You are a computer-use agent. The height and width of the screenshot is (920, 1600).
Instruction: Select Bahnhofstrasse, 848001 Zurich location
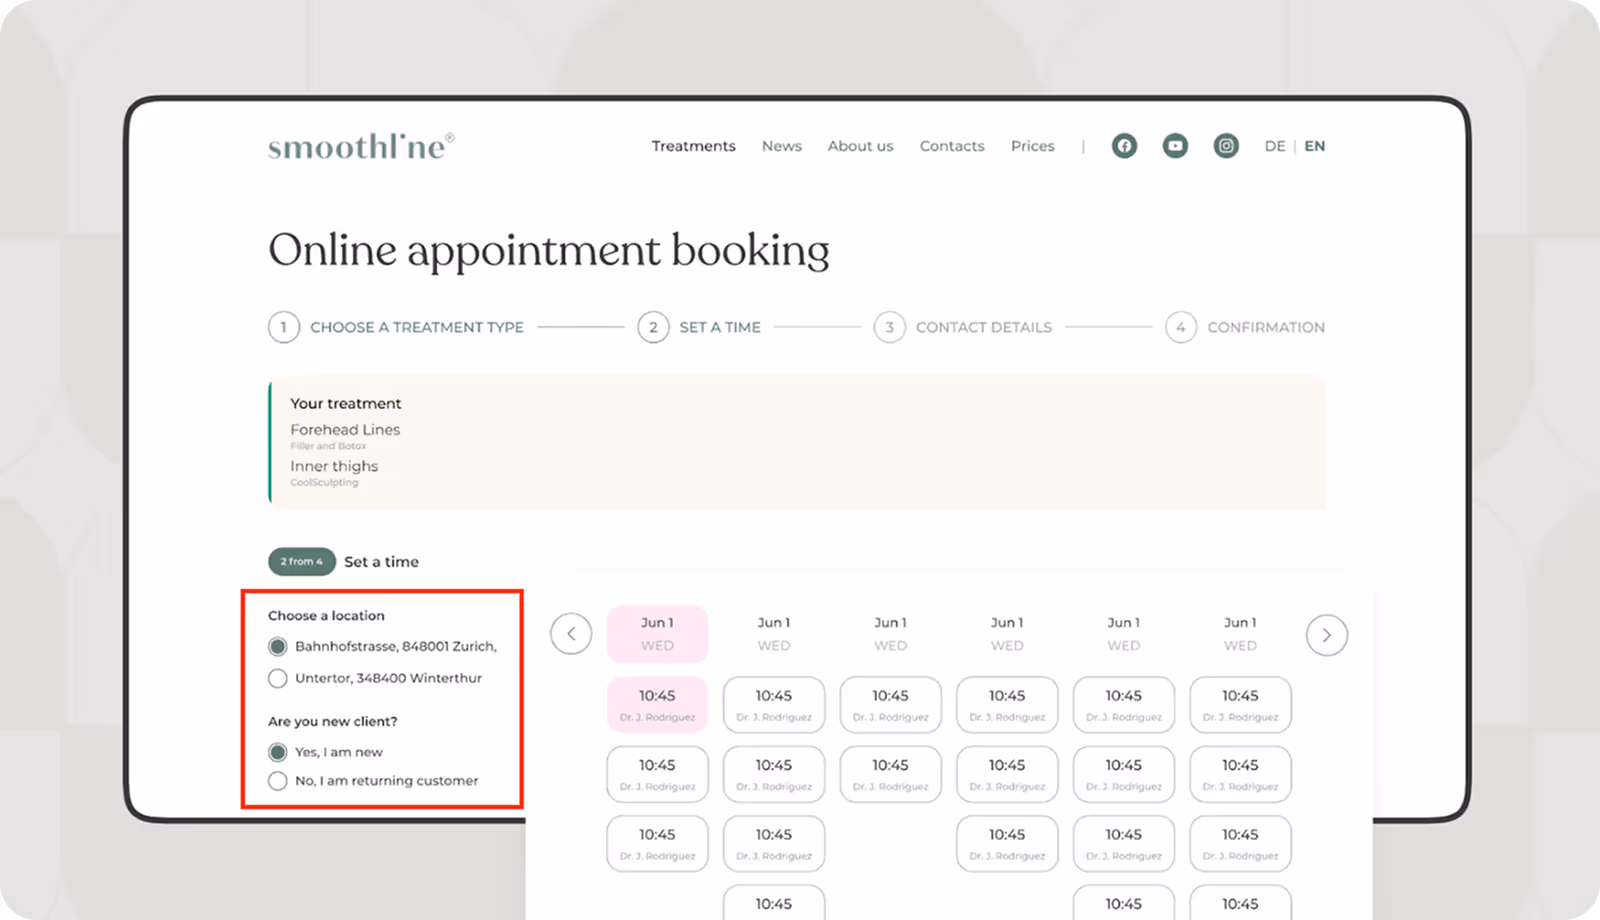point(277,646)
